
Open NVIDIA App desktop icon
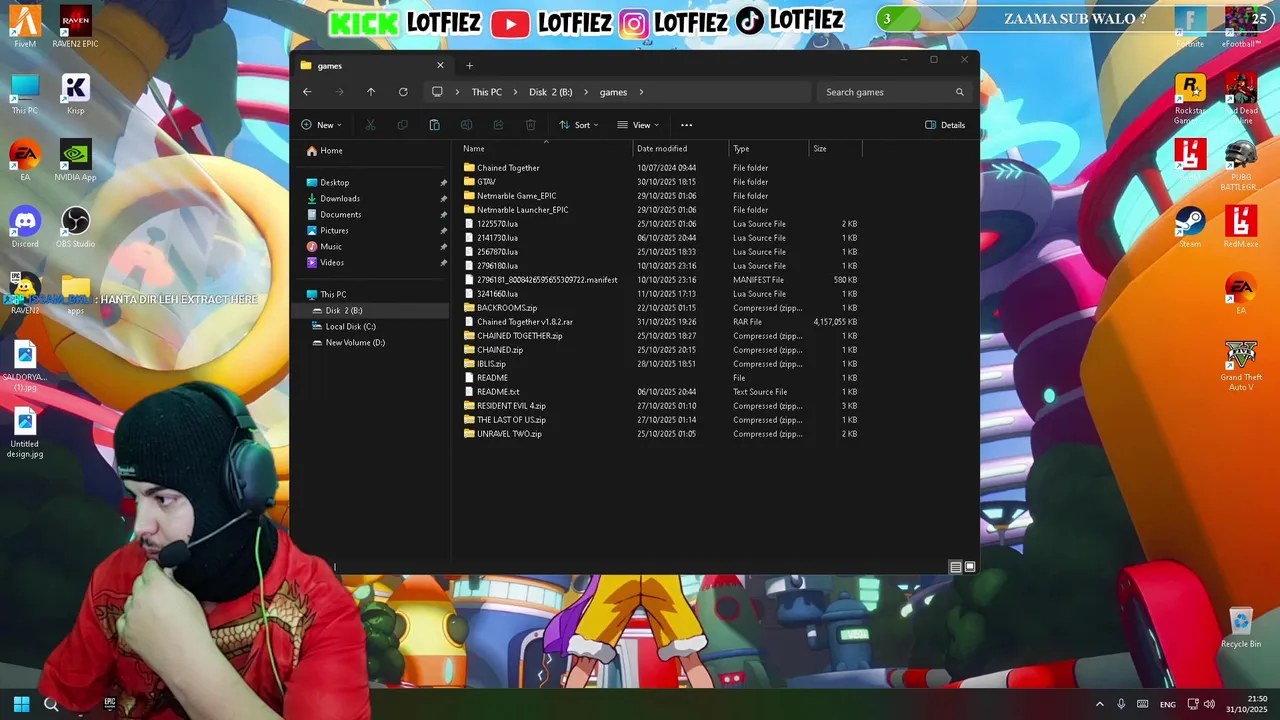[x=75, y=160]
